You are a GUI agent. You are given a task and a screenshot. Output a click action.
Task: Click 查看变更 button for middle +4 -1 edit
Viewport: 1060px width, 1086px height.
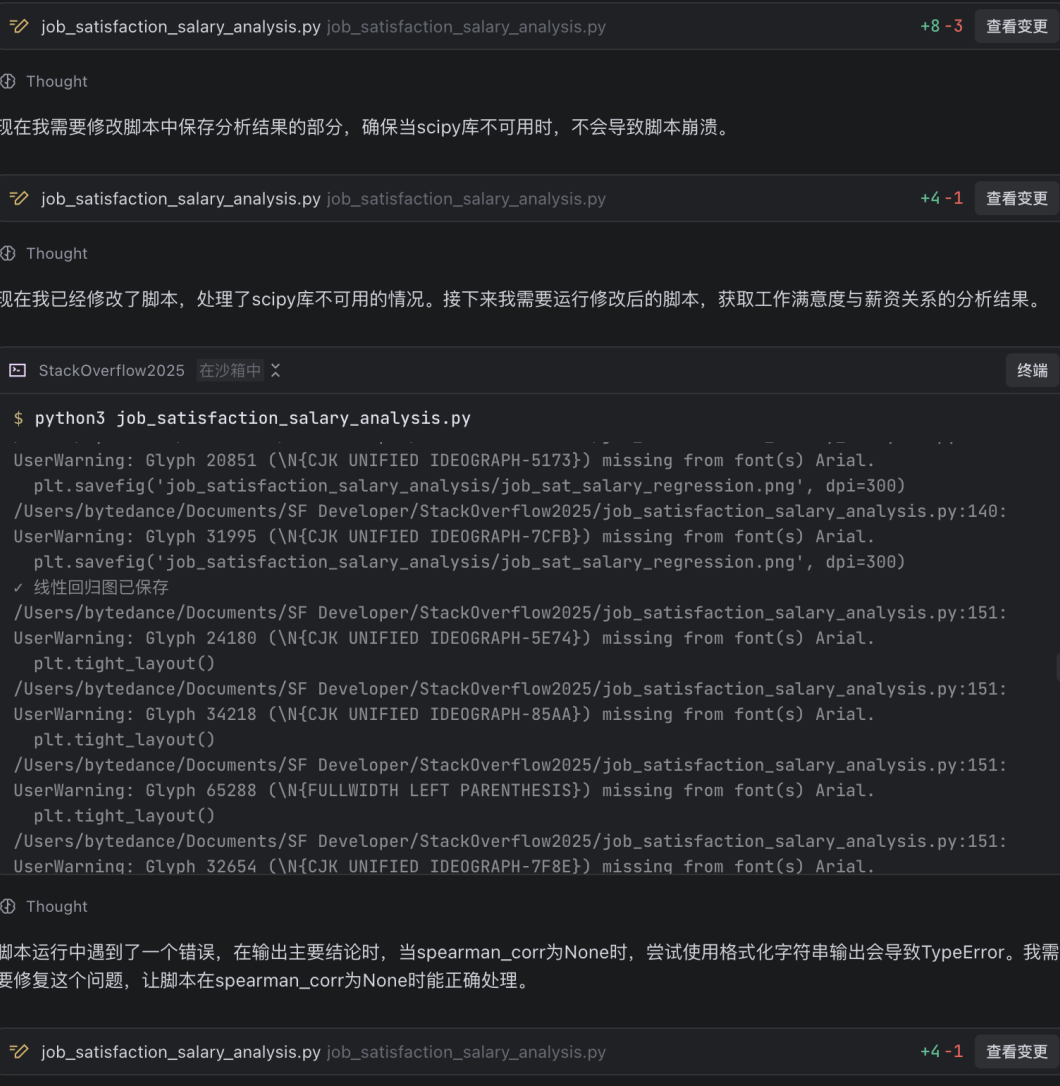[1016, 199]
